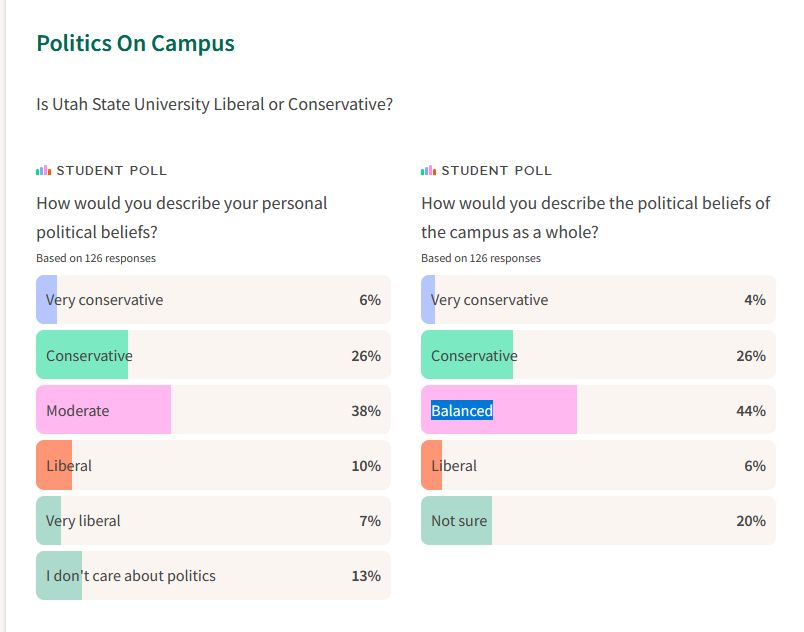
Task: Click the Very conservative 4% campus bar
Action: (598, 300)
